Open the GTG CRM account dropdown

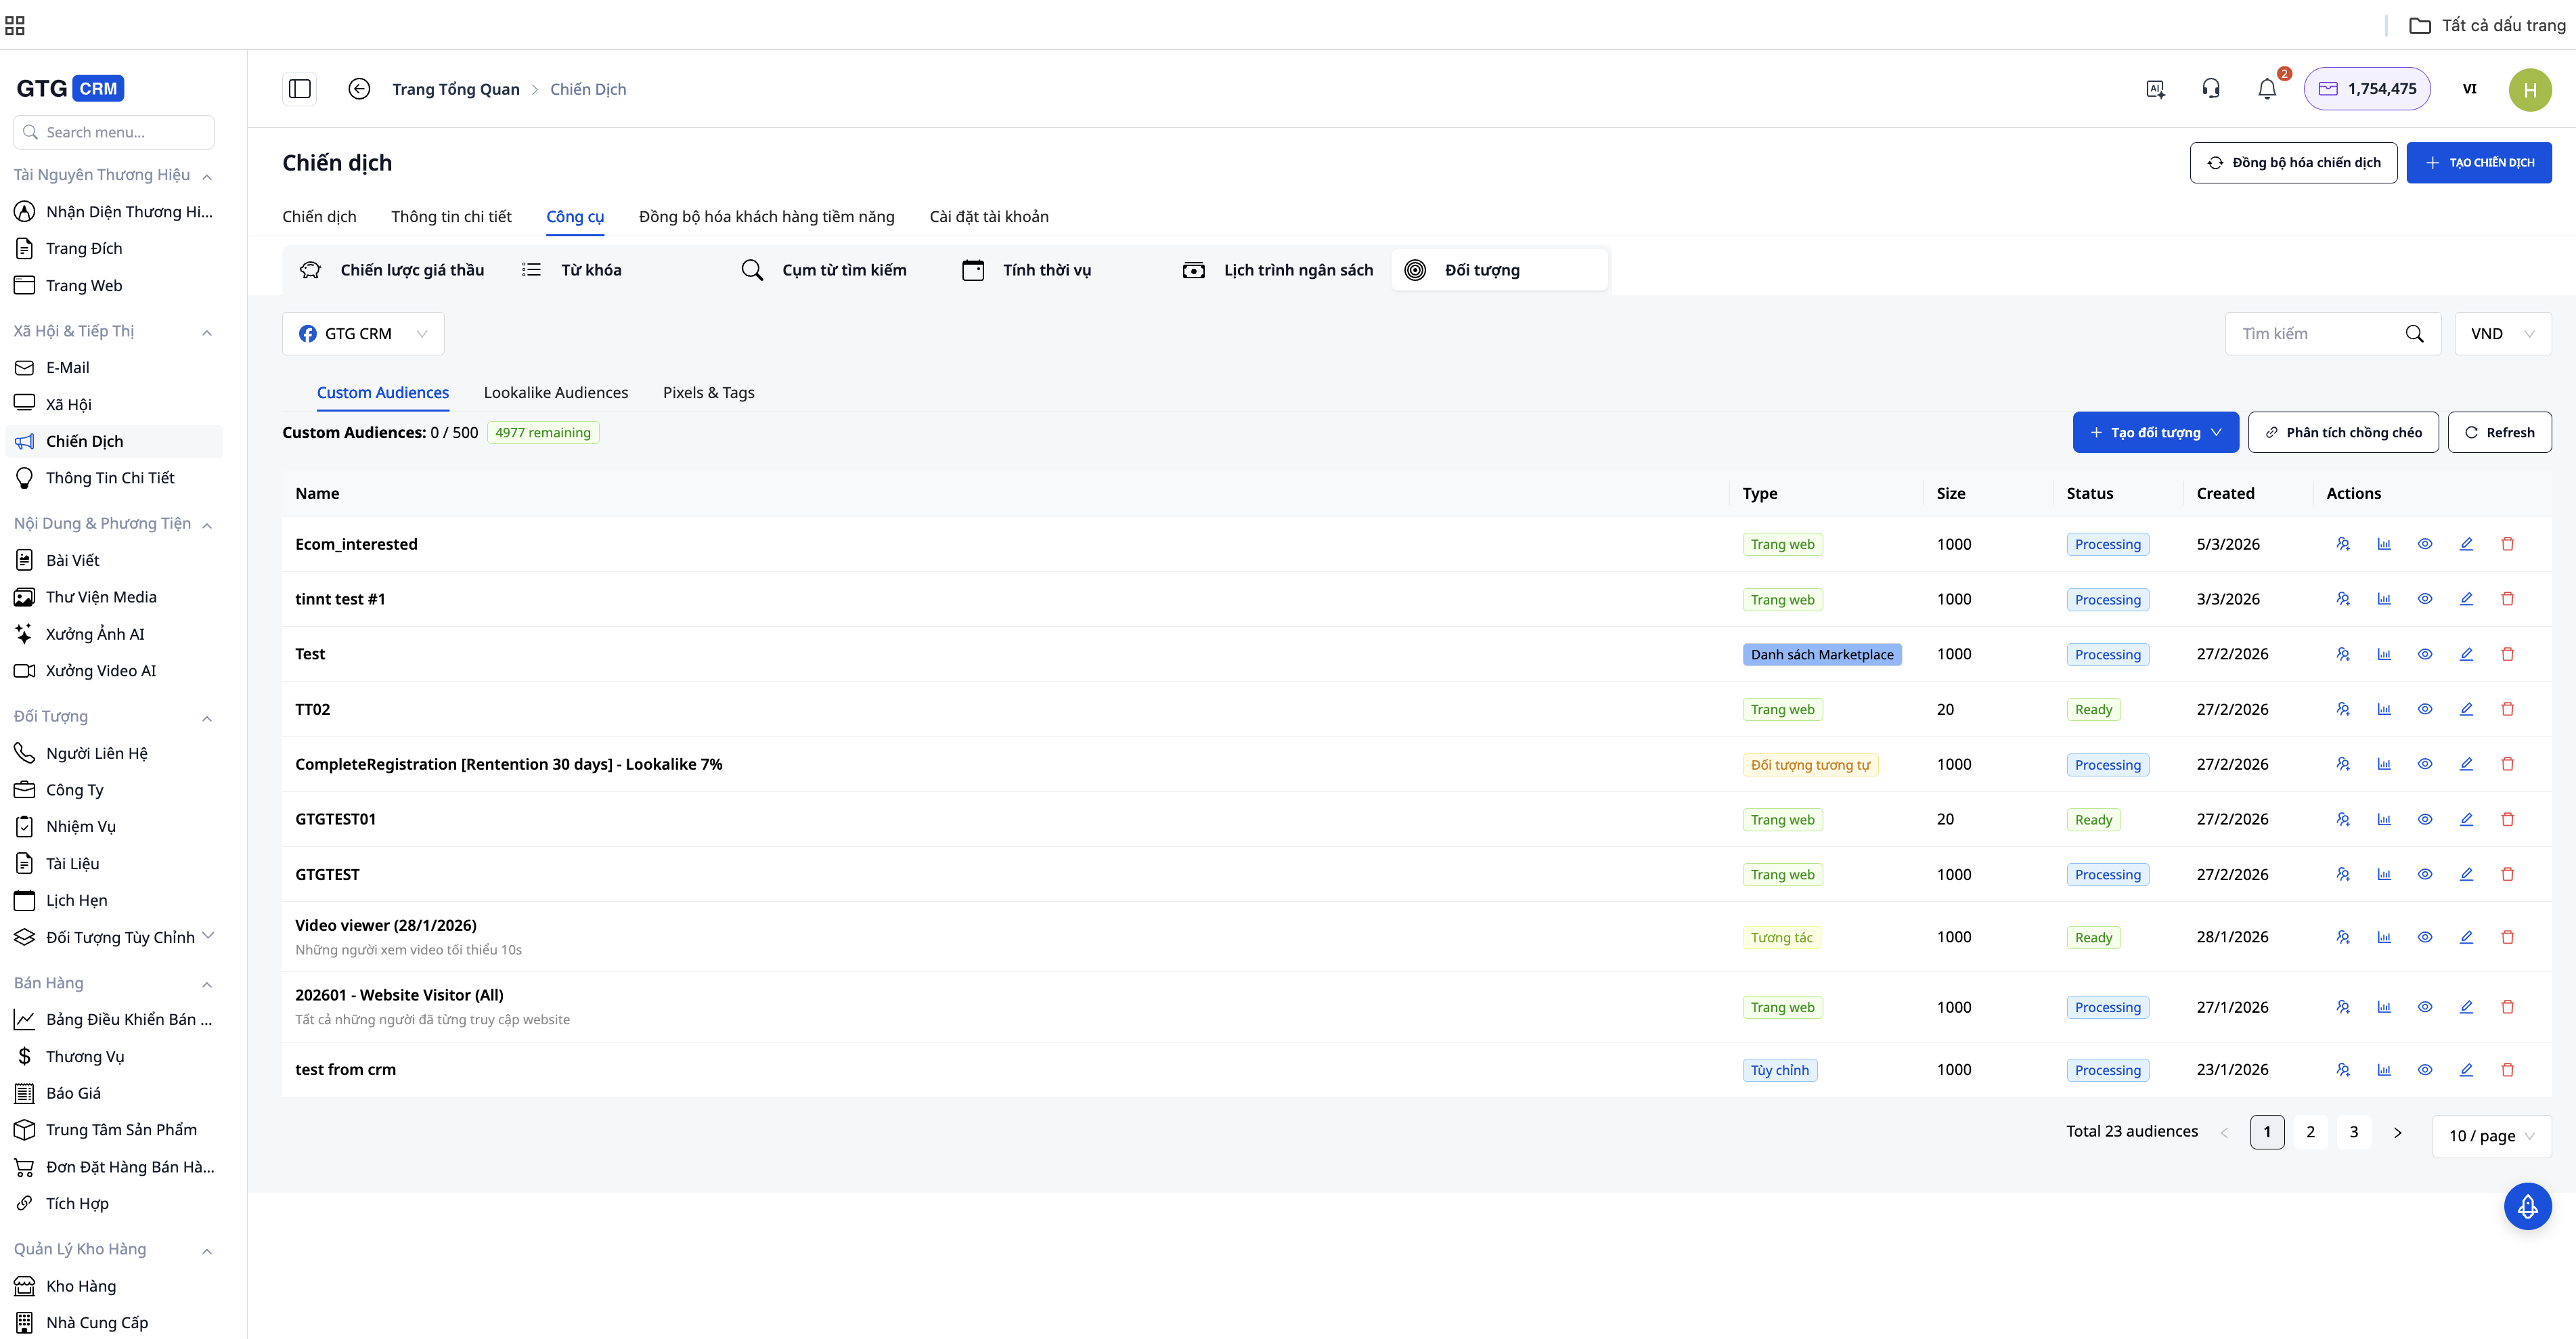[x=363, y=334]
